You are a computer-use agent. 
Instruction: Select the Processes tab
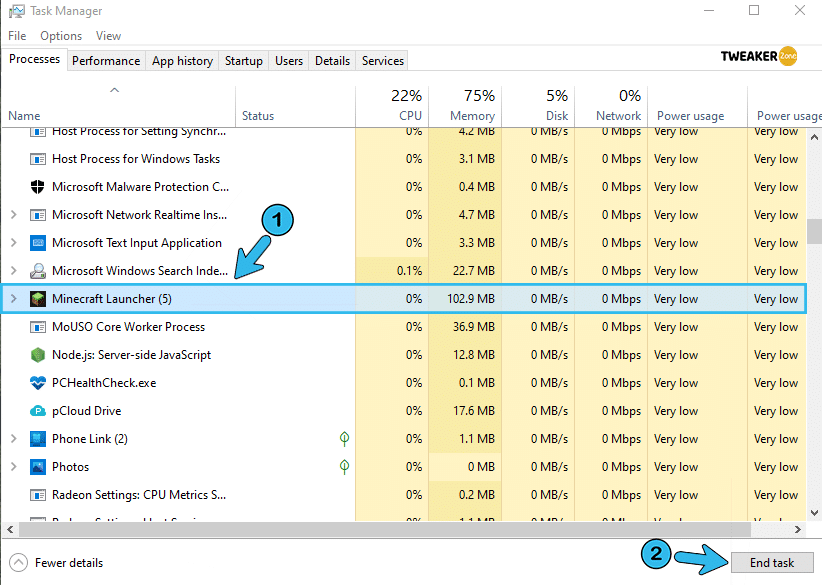tap(35, 59)
